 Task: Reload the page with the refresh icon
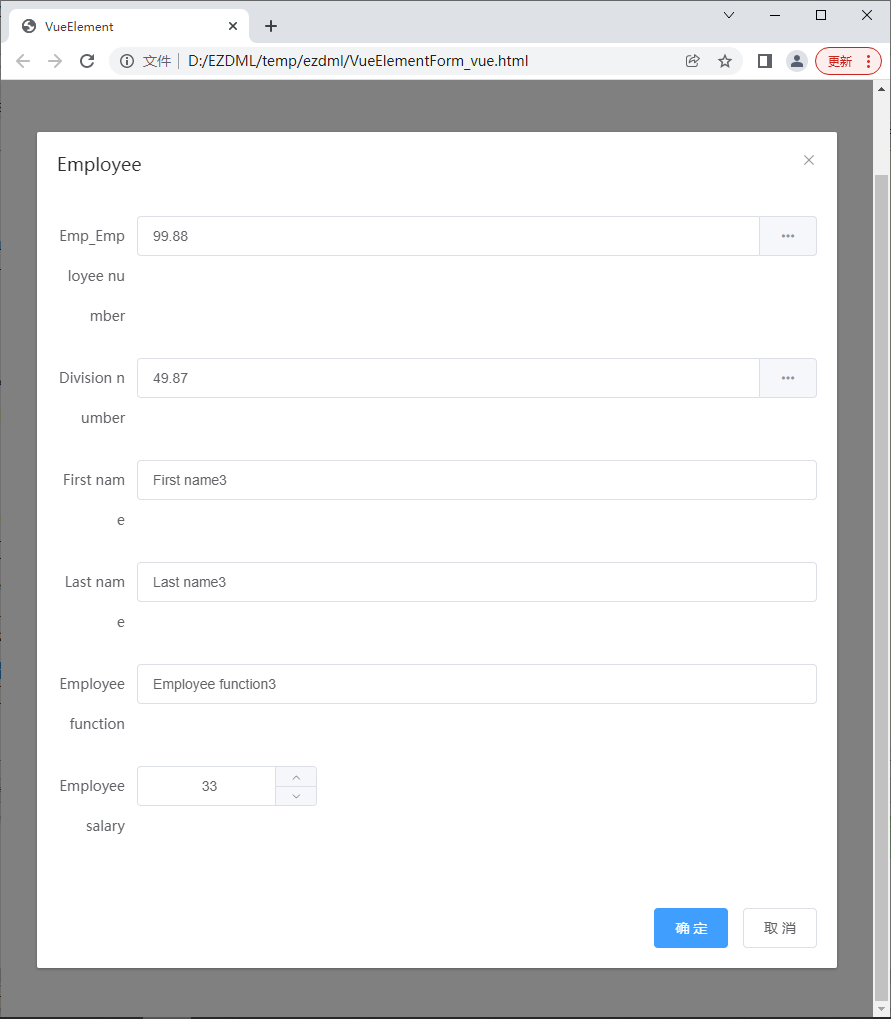coord(87,61)
